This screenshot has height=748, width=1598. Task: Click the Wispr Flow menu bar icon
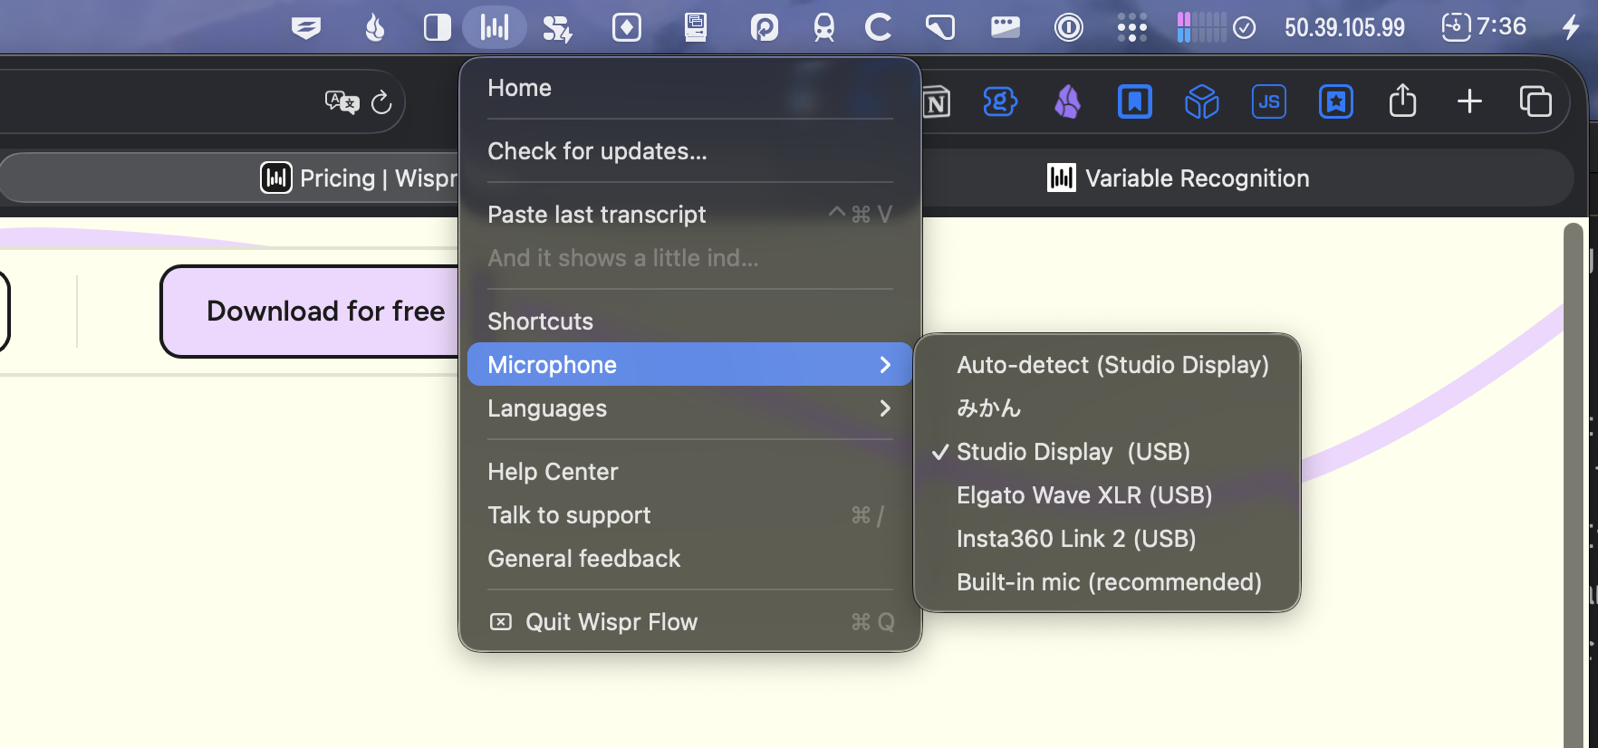494,27
